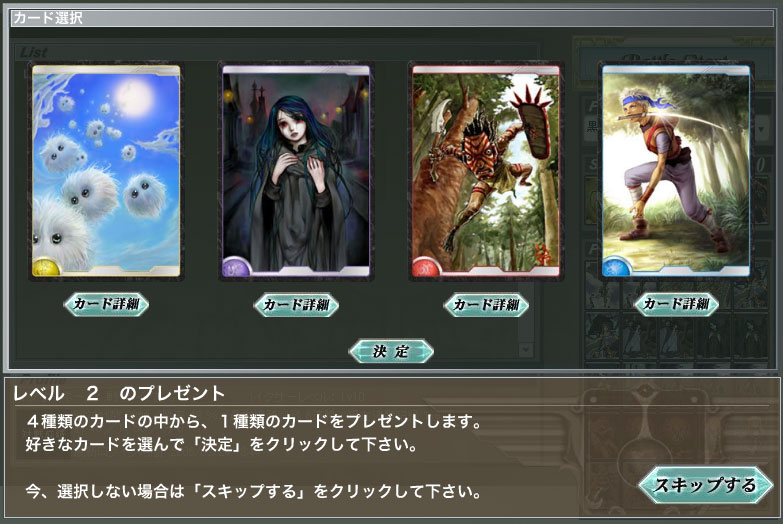The image size is (783, 524).
Task: Click the scroll down arrow behind card list
Action: [x=525, y=350]
